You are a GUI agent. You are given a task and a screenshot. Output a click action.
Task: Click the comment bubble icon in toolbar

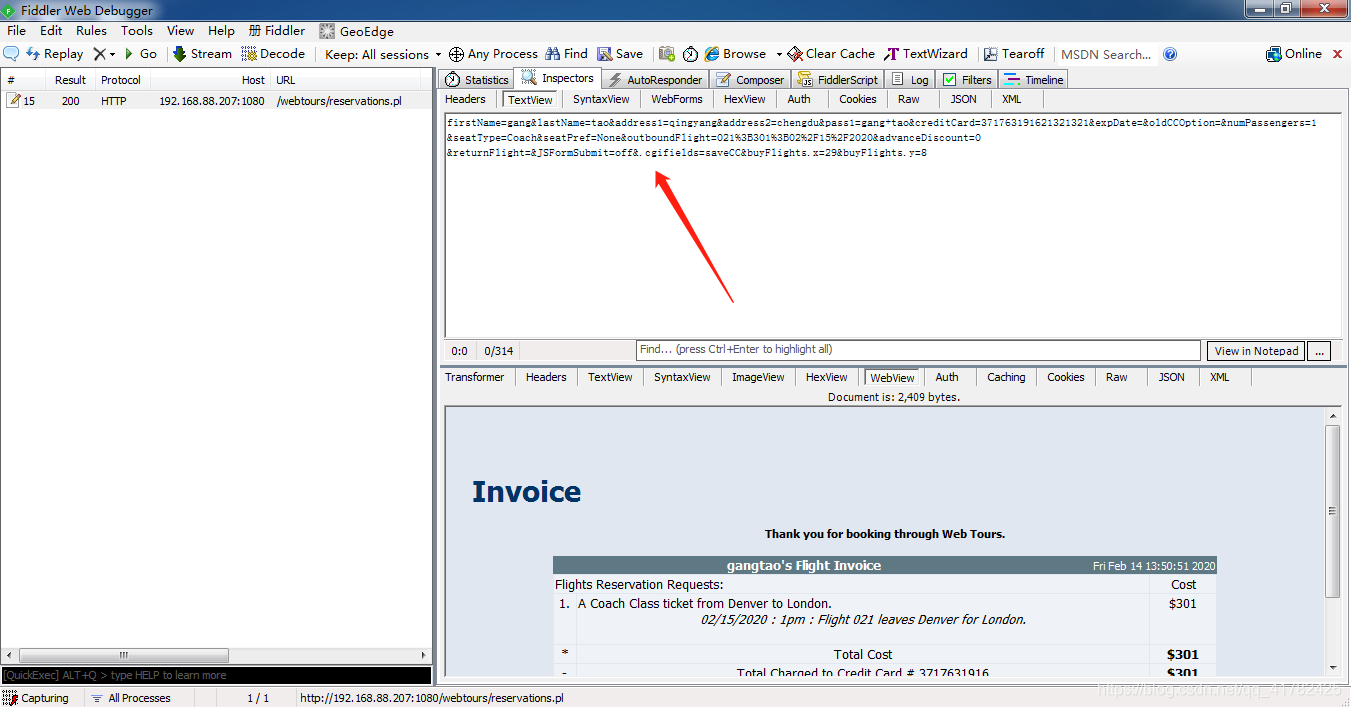tap(11, 54)
